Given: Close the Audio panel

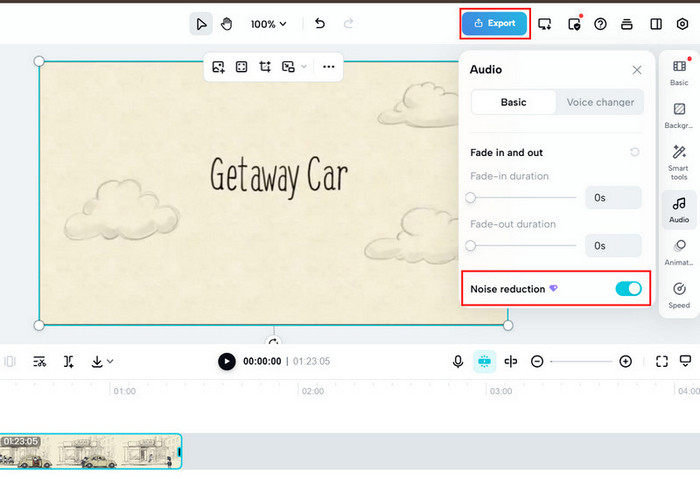Looking at the screenshot, I should pyautogui.click(x=637, y=70).
